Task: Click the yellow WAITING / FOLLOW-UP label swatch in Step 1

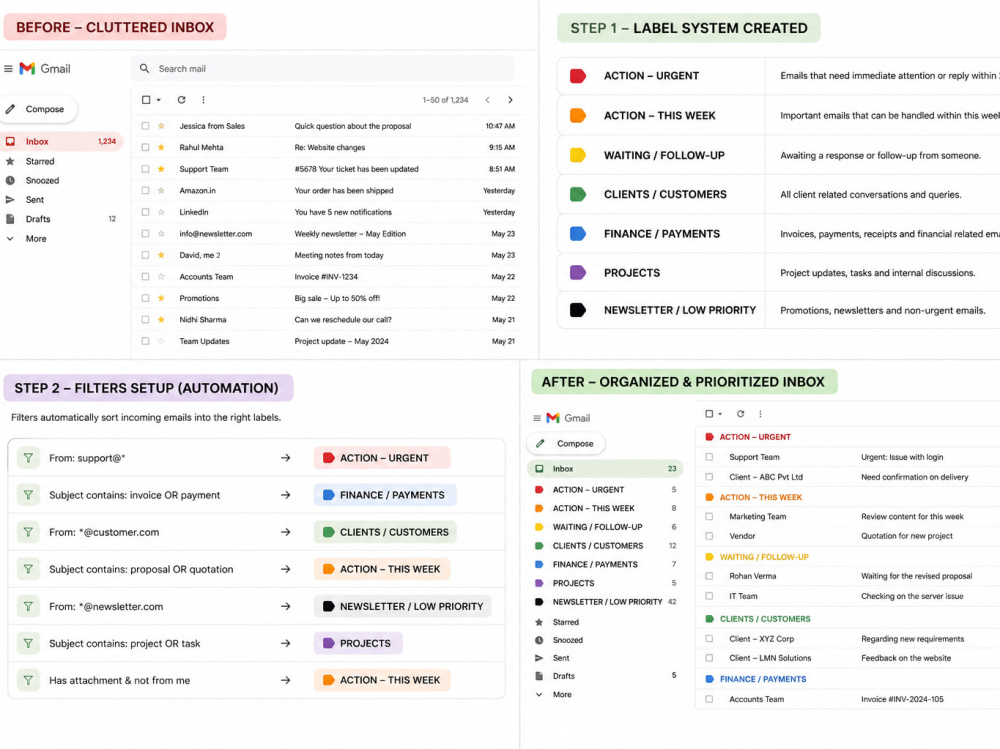Action: 578,155
